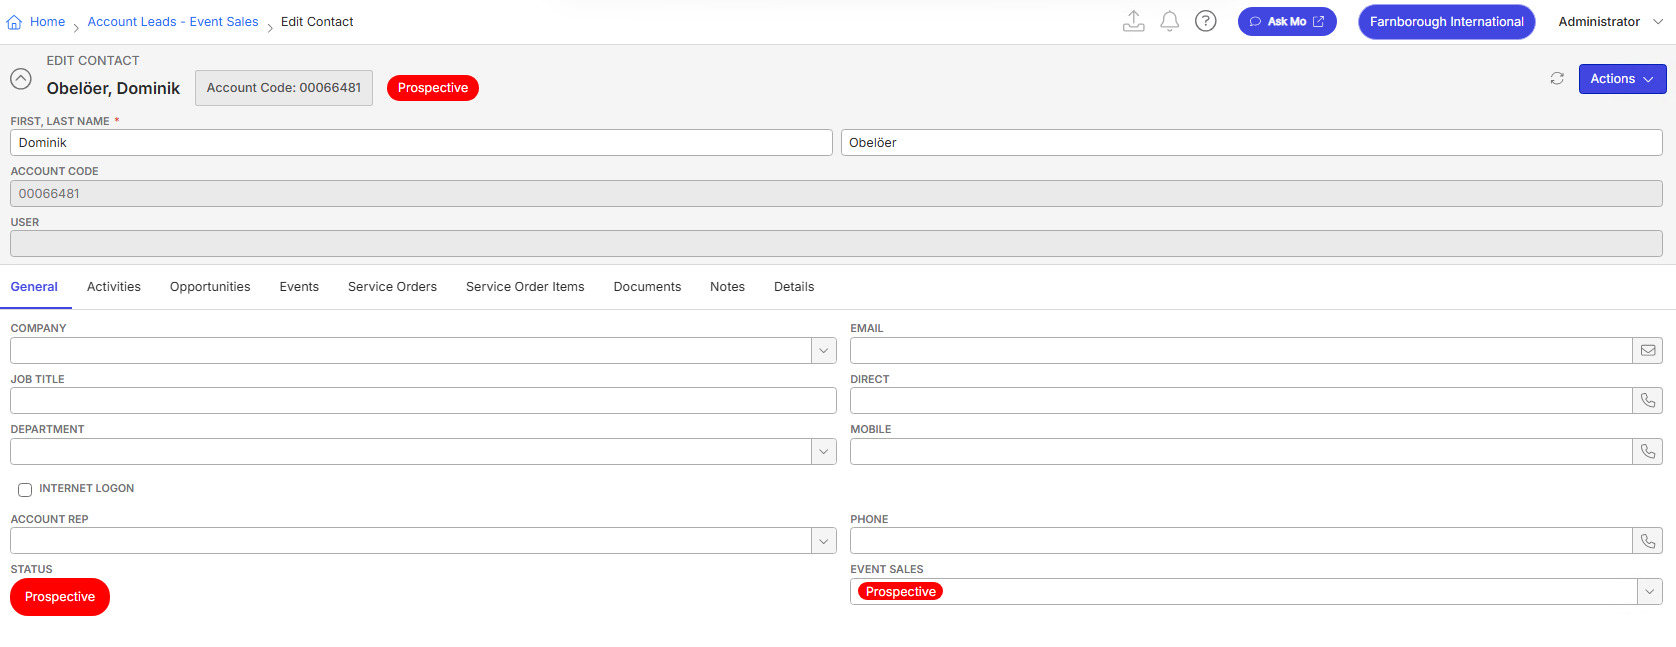Image resolution: width=1676 pixels, height=647 pixels.
Task: Click the Prospective tag in Event Sales field
Action: (901, 592)
